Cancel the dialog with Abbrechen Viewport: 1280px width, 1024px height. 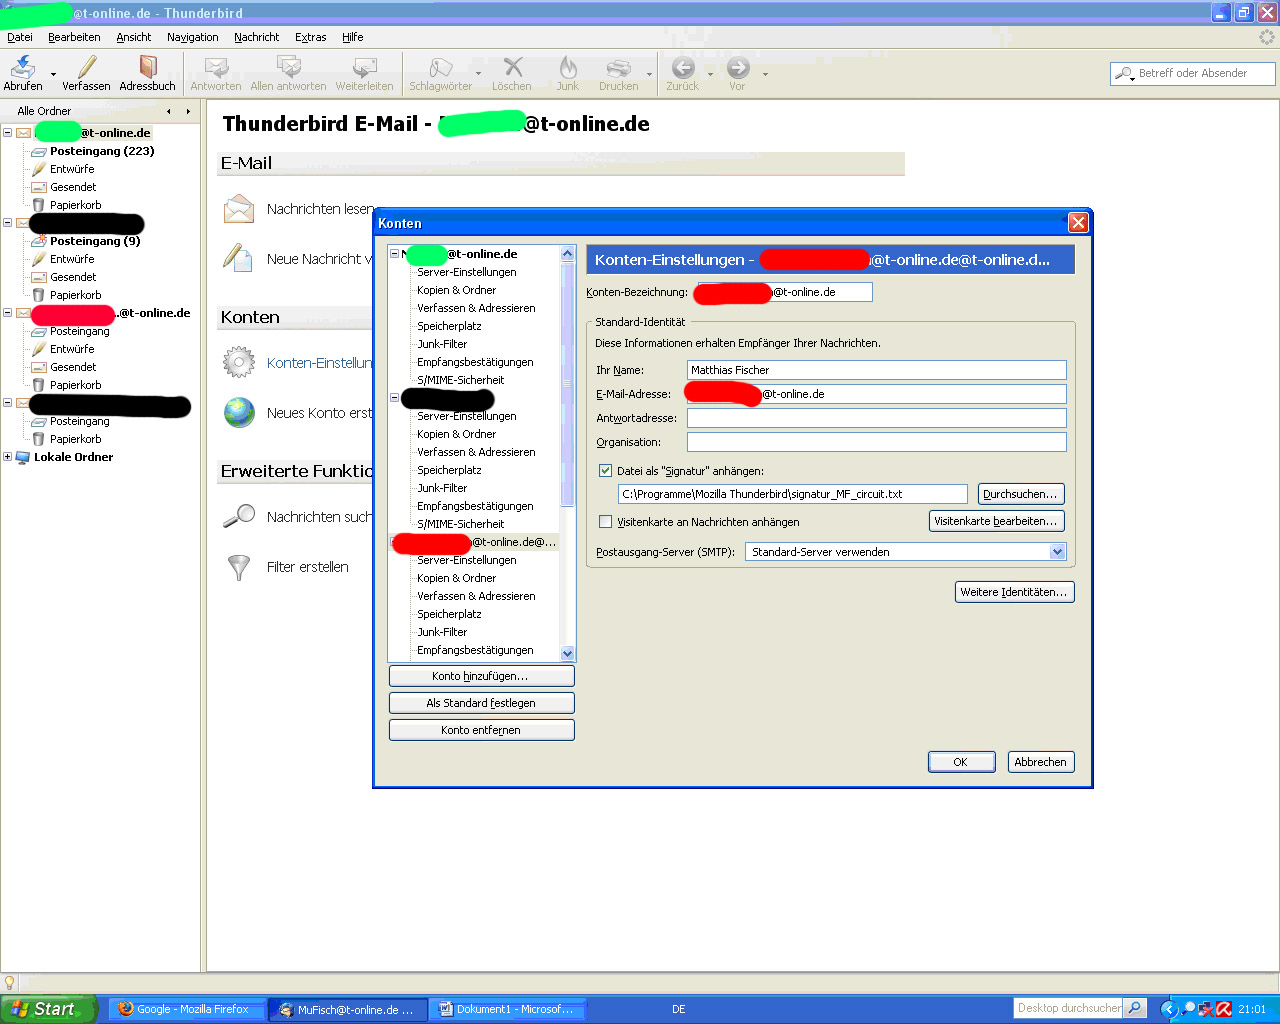tap(1040, 762)
